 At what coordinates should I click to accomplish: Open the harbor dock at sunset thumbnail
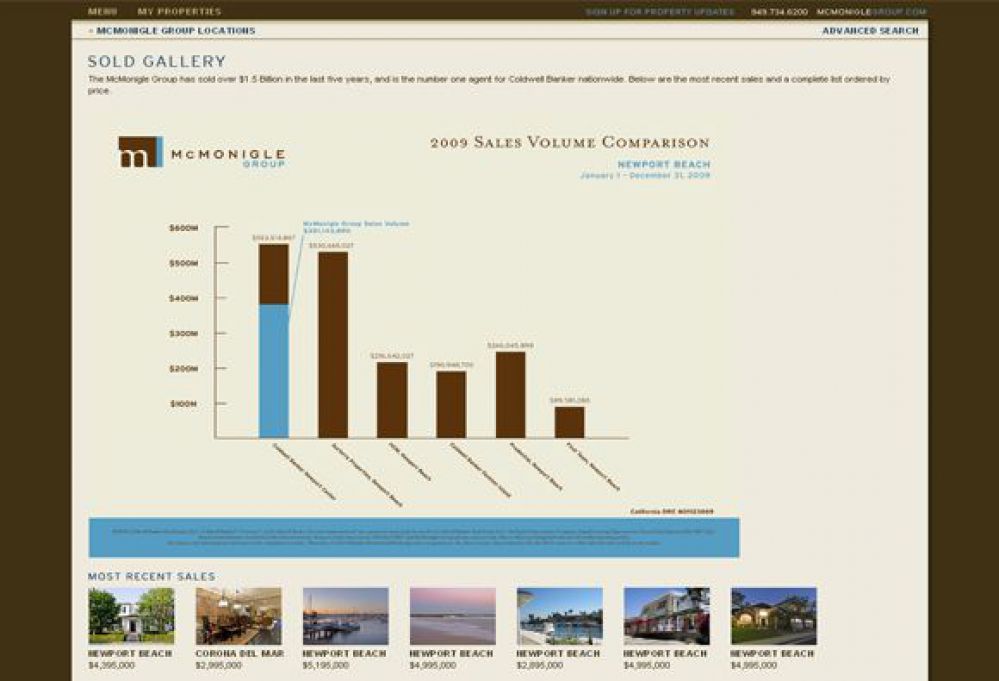click(345, 616)
